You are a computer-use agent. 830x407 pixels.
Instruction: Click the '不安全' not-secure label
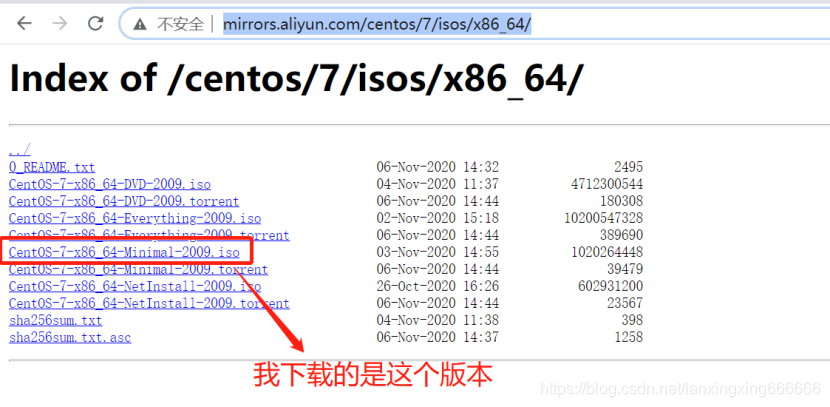181,24
